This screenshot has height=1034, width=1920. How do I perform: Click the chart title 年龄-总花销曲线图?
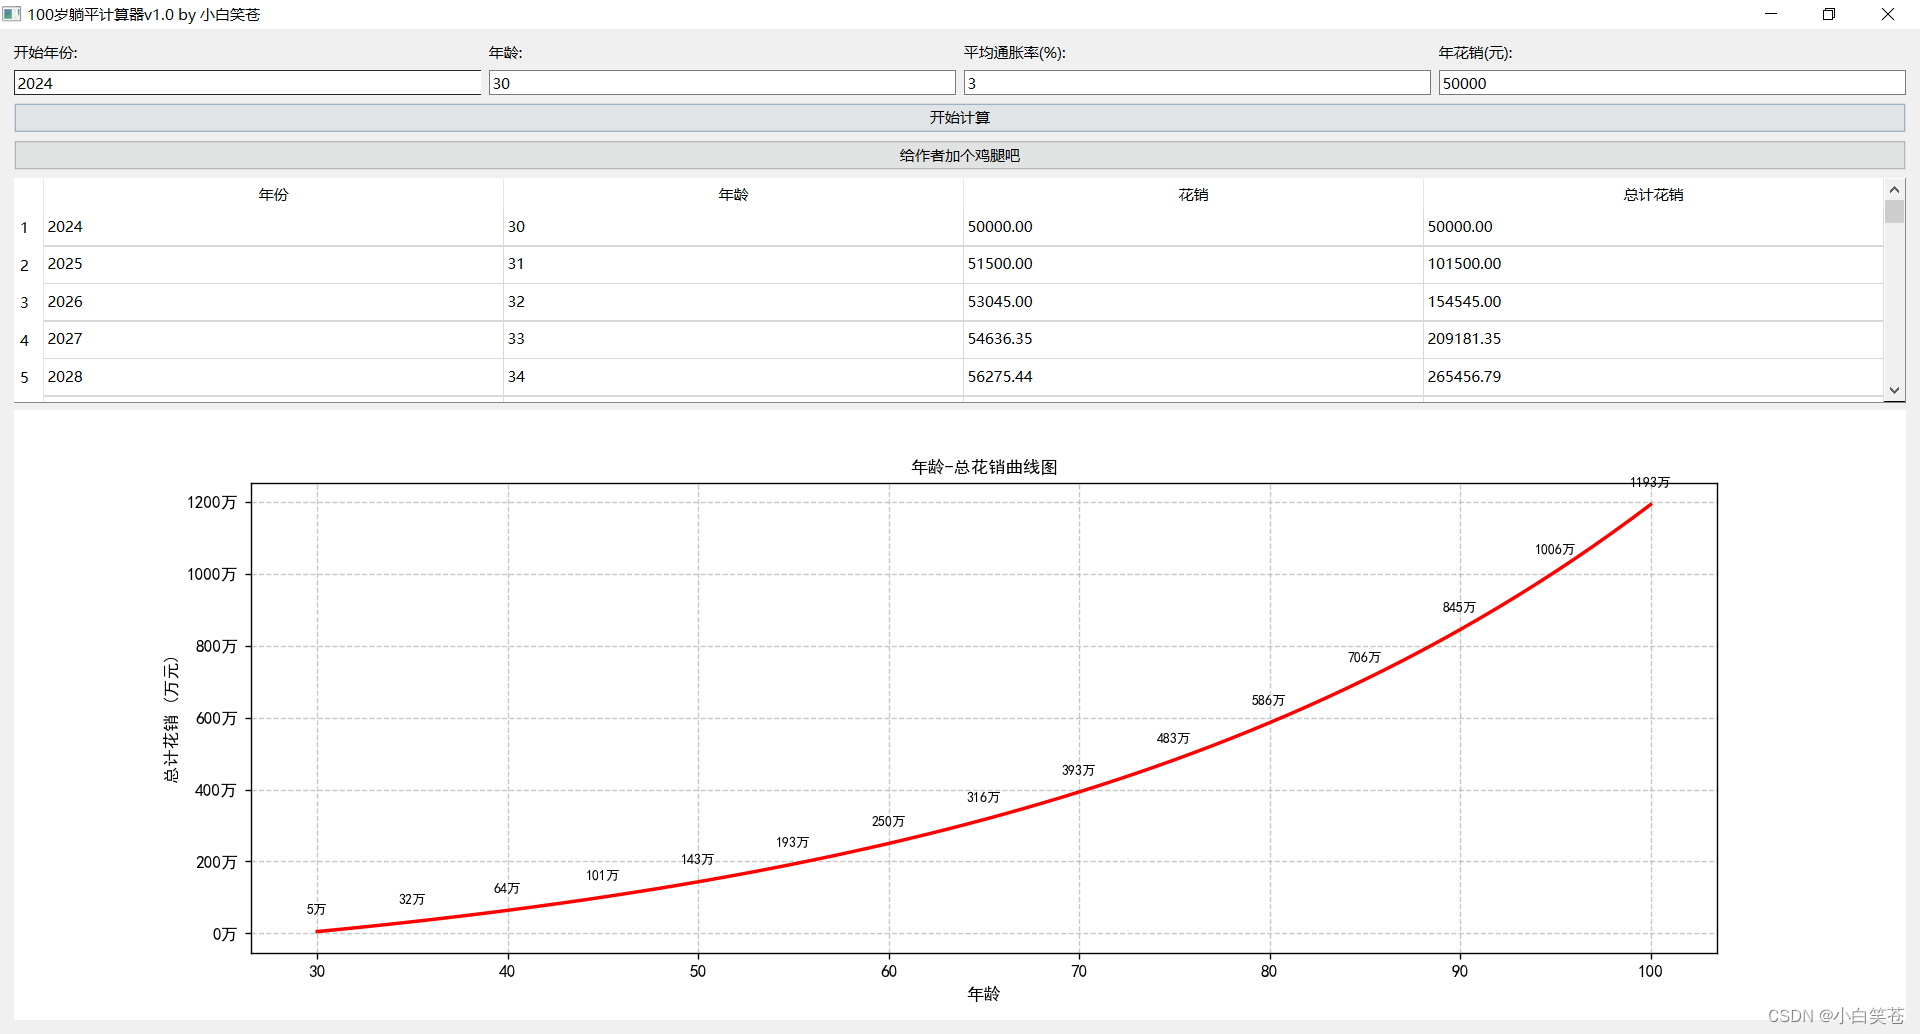[x=984, y=467]
